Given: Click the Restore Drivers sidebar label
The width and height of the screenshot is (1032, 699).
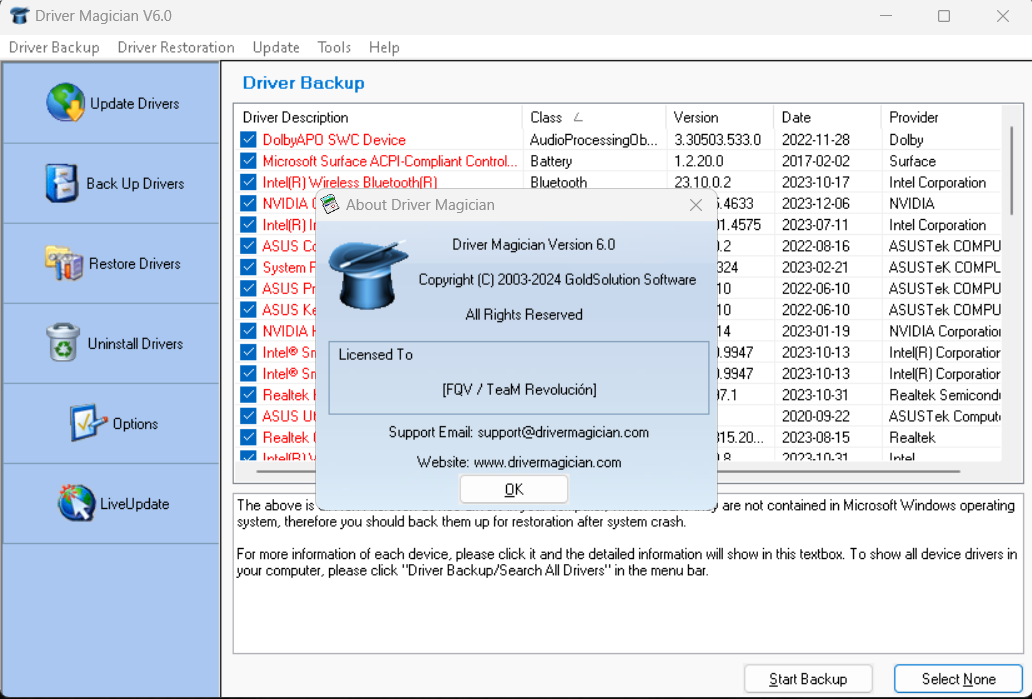Looking at the screenshot, I should tap(135, 264).
